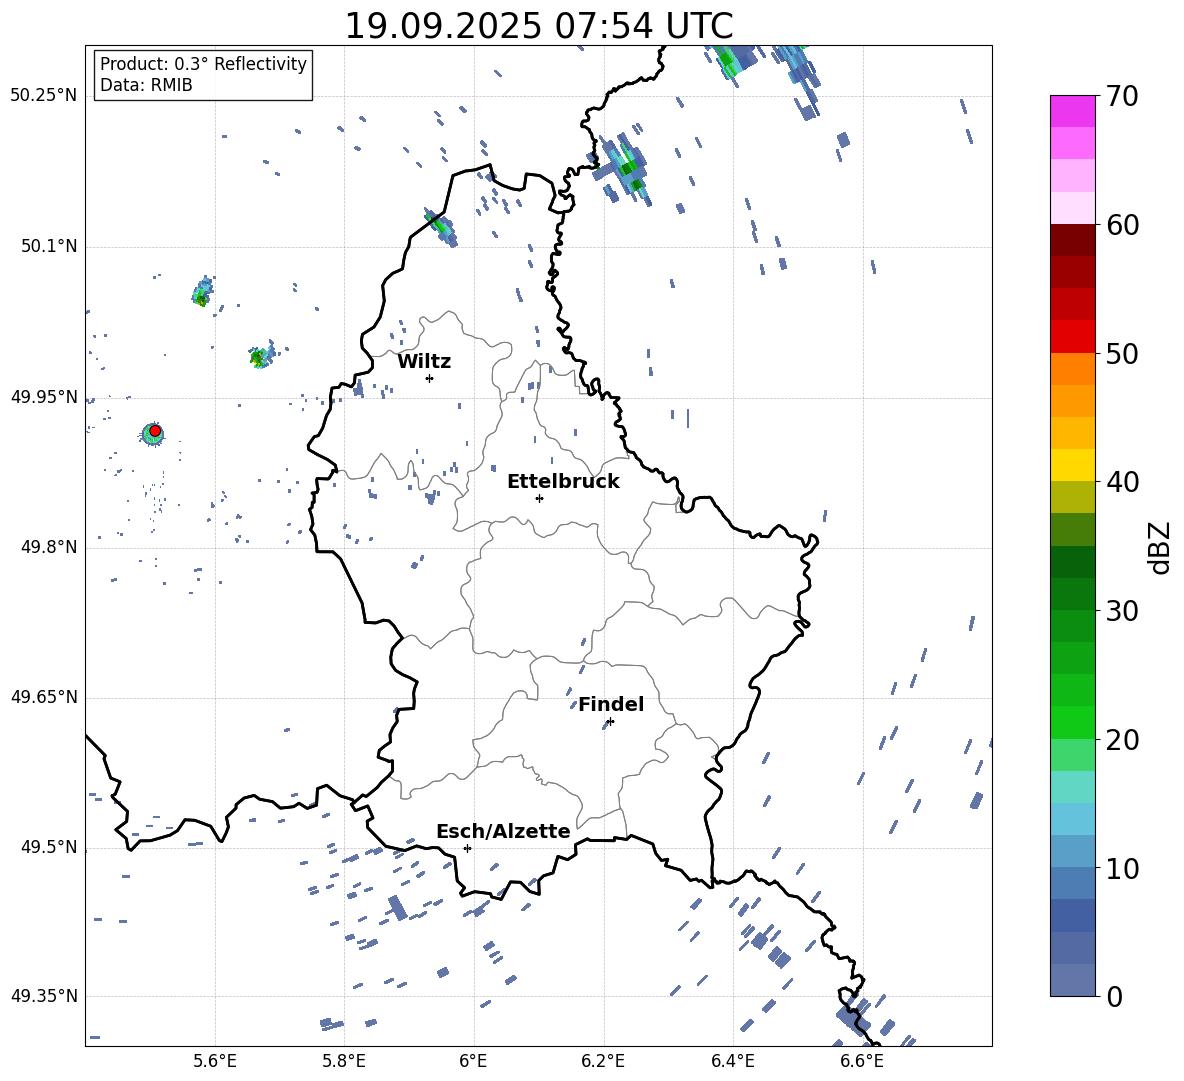Click the red dot radar echo marker
The height and width of the screenshot is (1081, 1184).
click(x=155, y=431)
